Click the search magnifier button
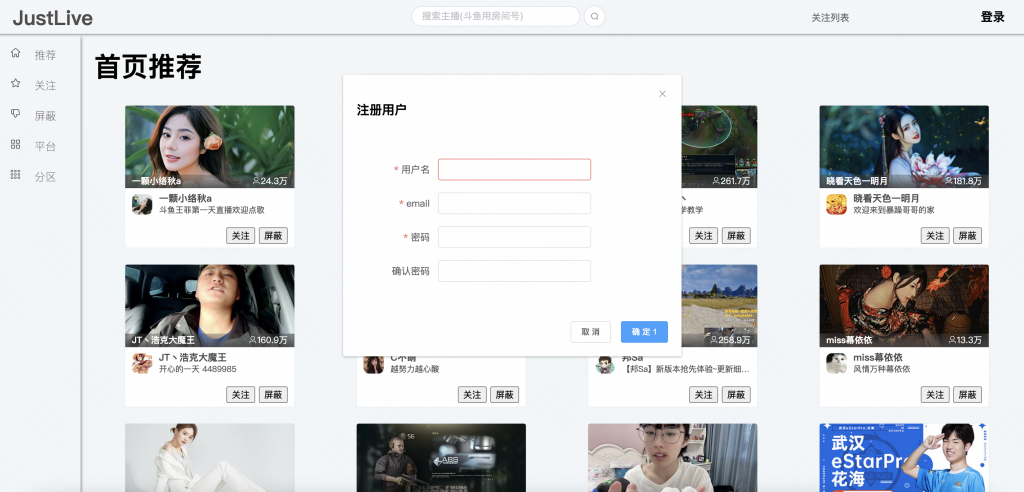The height and width of the screenshot is (492, 1024). (x=594, y=16)
